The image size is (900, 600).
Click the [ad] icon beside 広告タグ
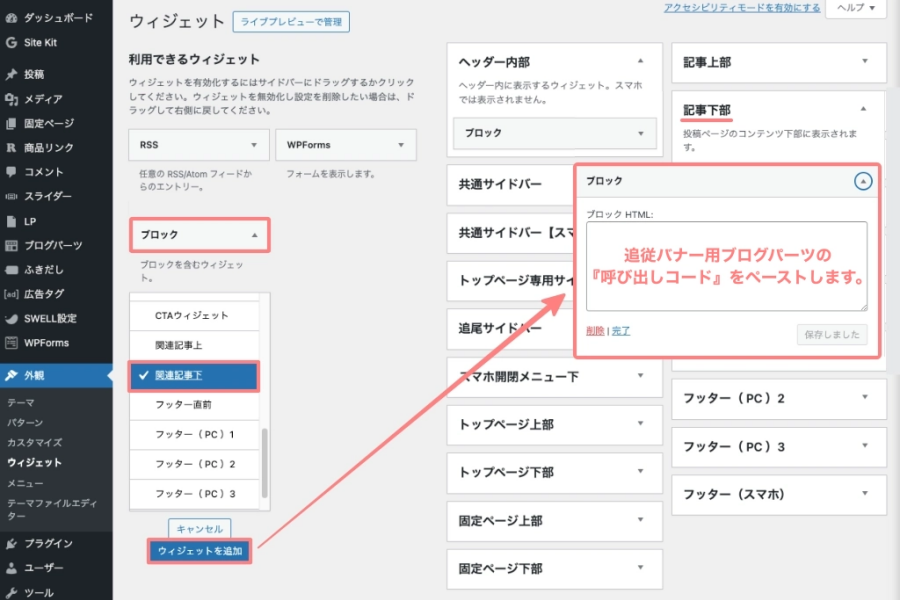[11, 294]
